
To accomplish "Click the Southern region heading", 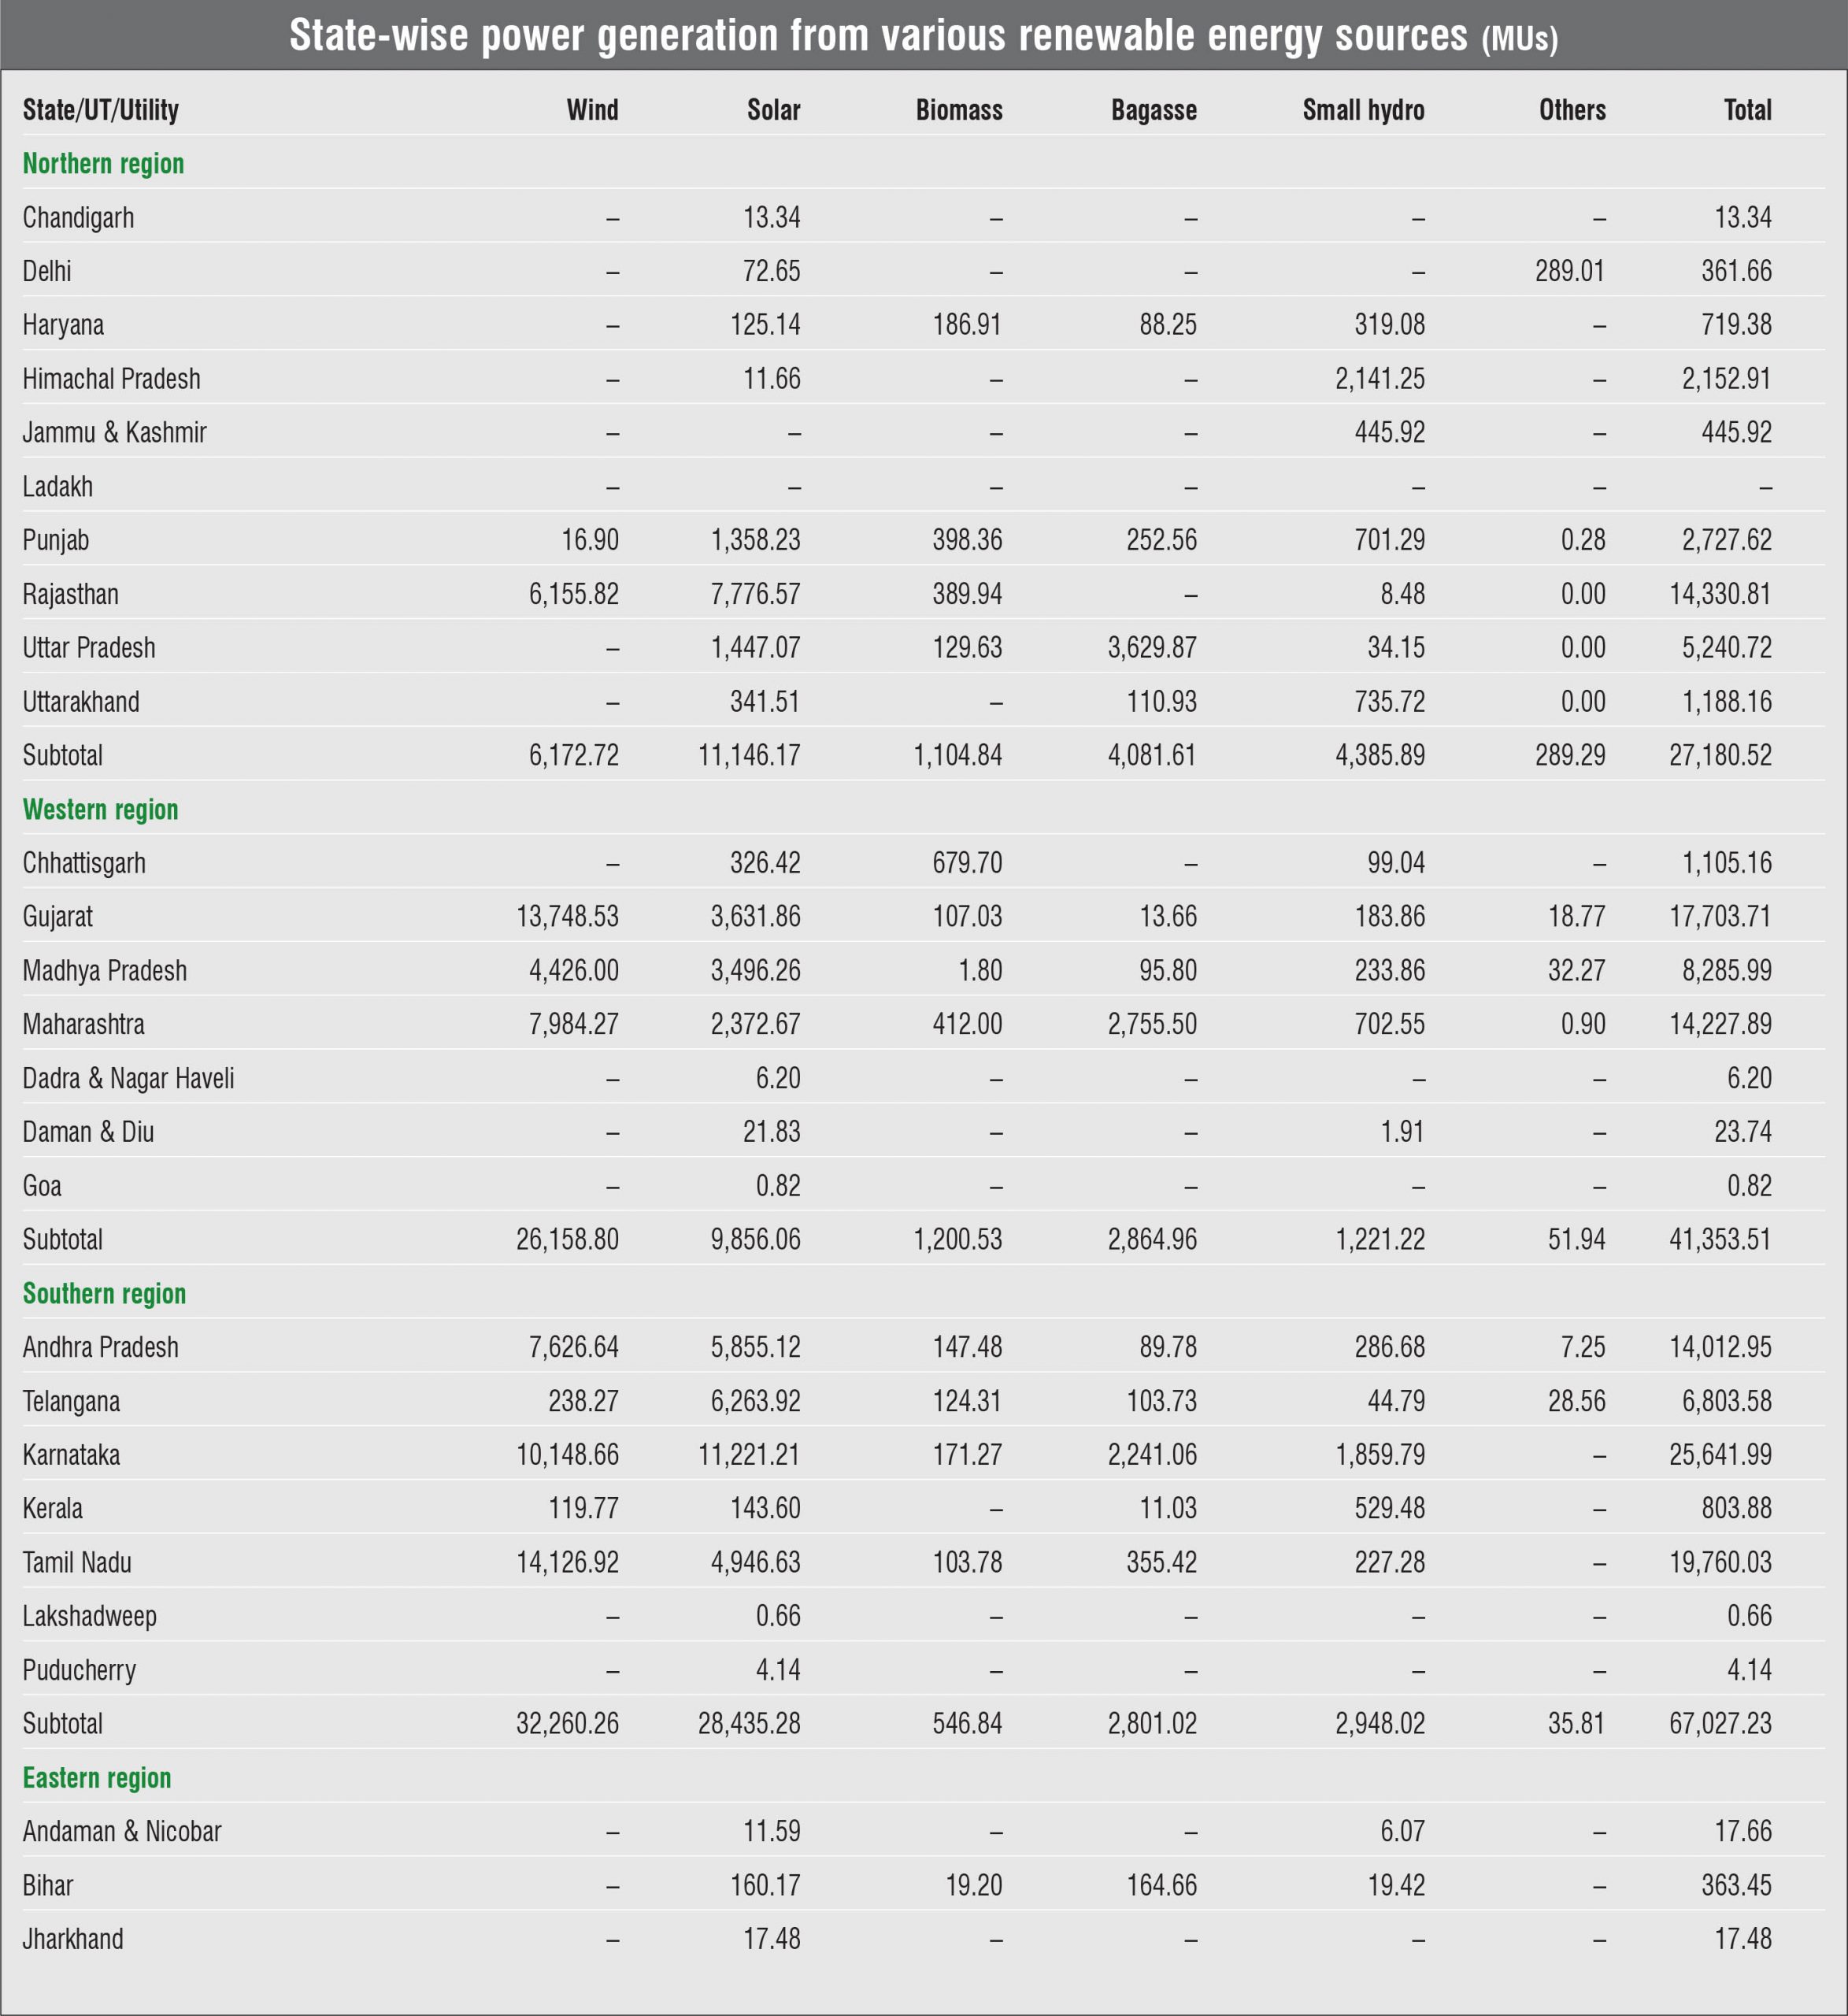I will pyautogui.click(x=104, y=1294).
